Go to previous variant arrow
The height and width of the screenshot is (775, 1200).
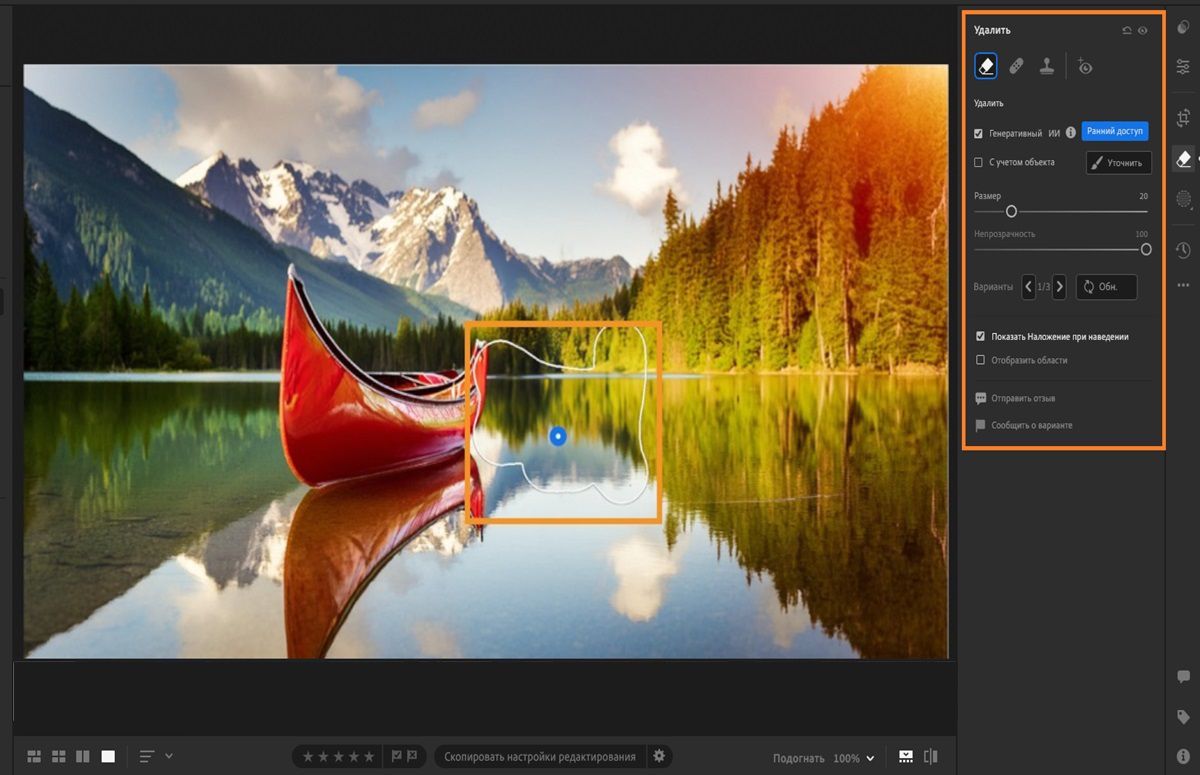click(1028, 287)
